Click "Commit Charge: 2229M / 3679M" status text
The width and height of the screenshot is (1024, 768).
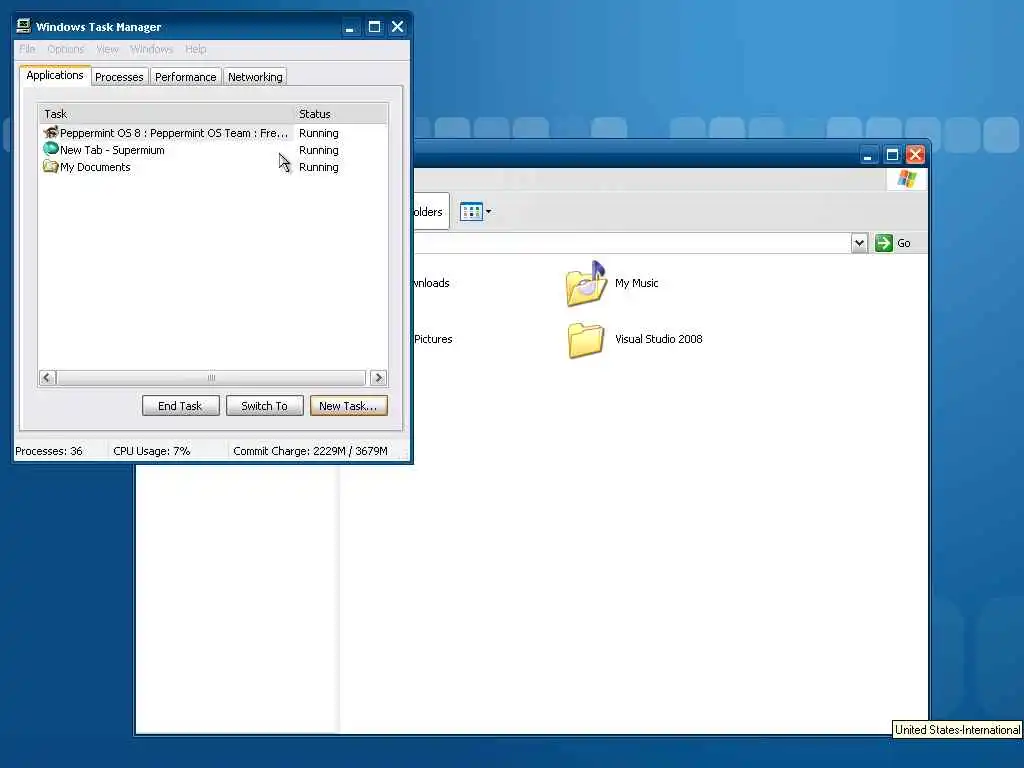[310, 451]
